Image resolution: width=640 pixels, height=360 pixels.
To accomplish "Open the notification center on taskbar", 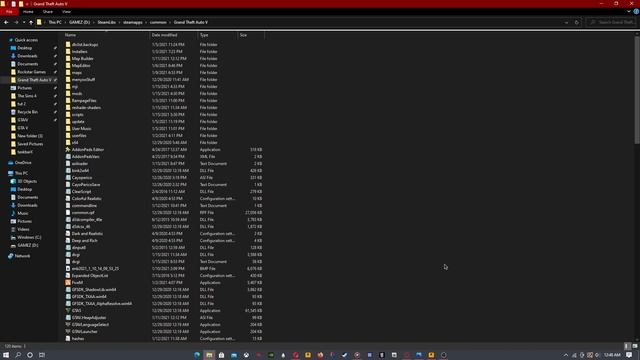I will coord(630,355).
